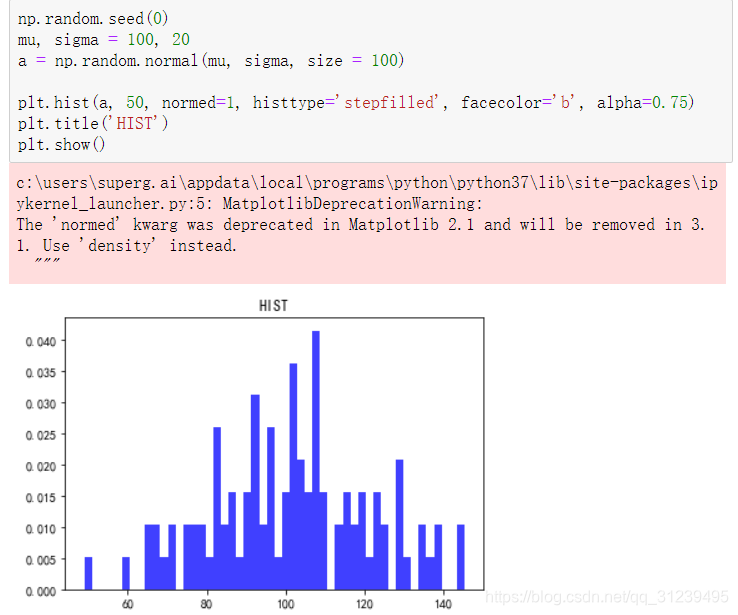Click the plot title 'HIST'
Screen dimensions: 738x615
pyautogui.click(x=273, y=306)
